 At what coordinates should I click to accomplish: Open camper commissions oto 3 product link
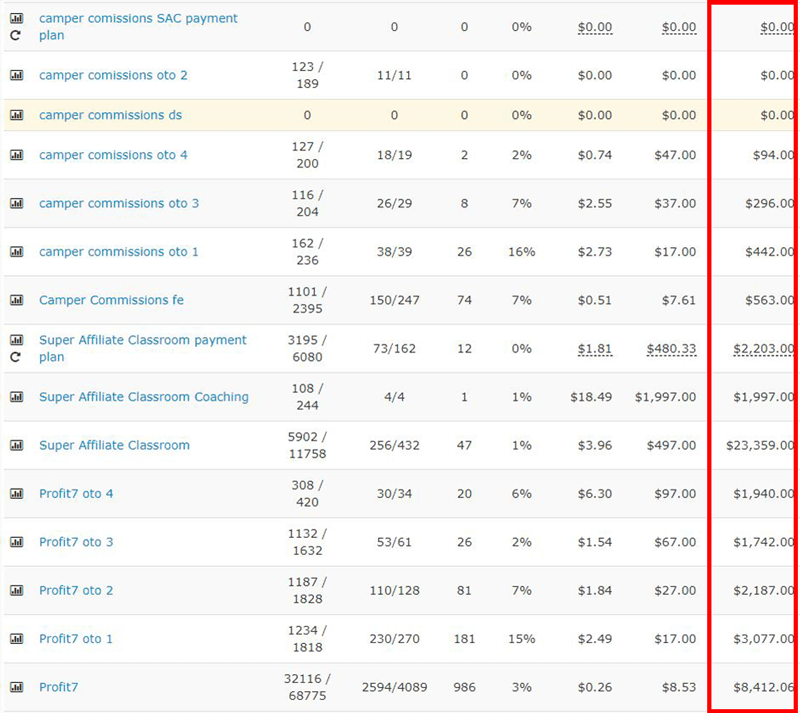tap(119, 204)
